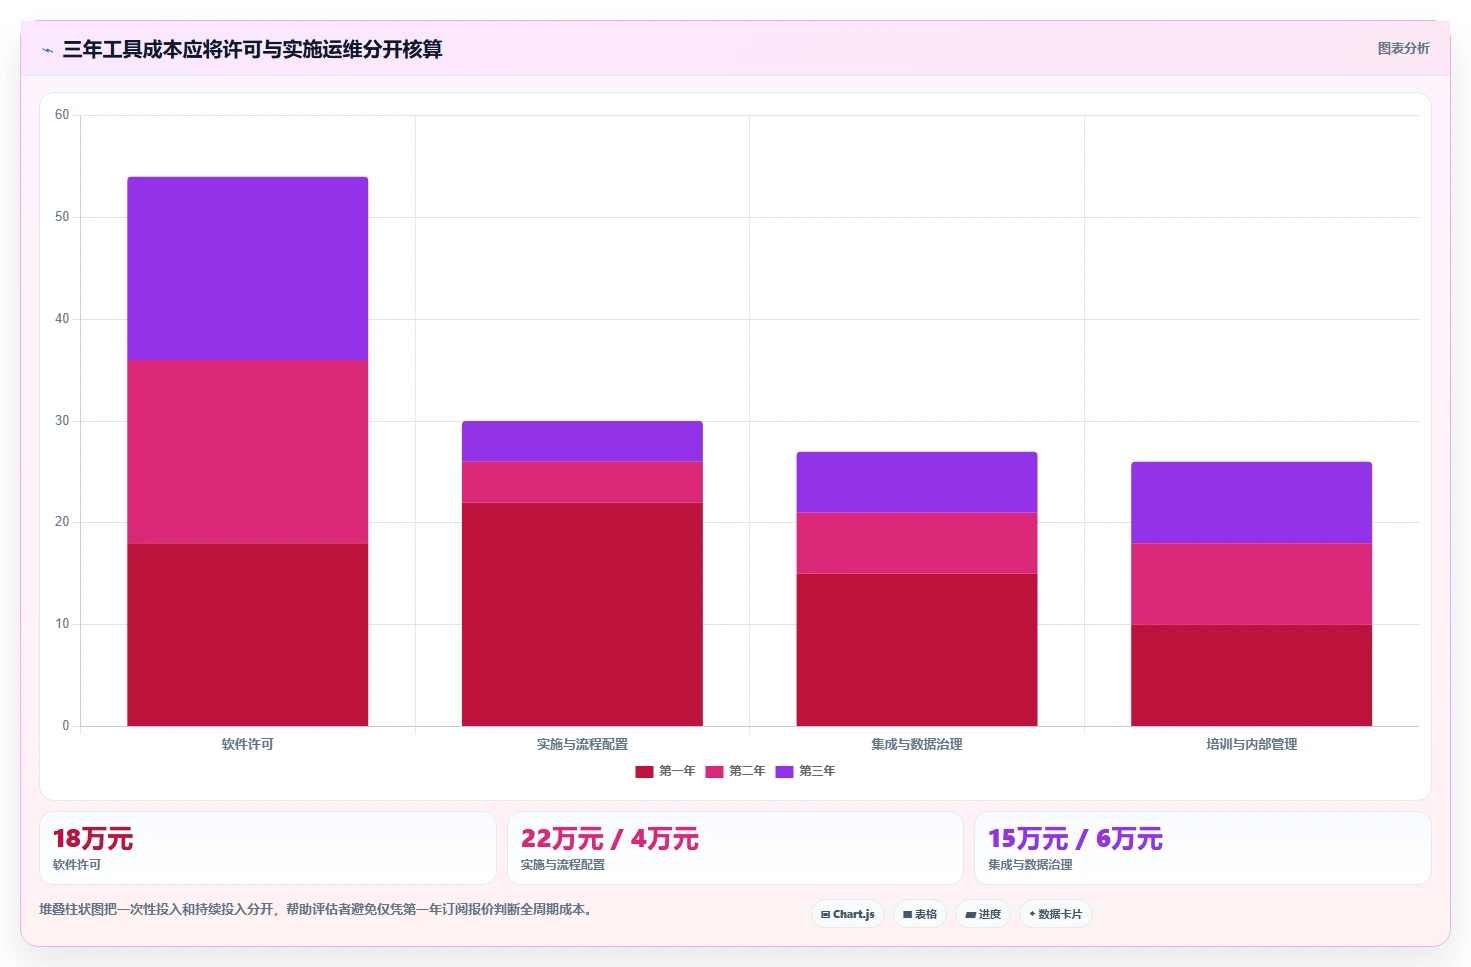Click the y-axis value 60
Image resolution: width=1471 pixels, height=967 pixels.
(x=62, y=115)
